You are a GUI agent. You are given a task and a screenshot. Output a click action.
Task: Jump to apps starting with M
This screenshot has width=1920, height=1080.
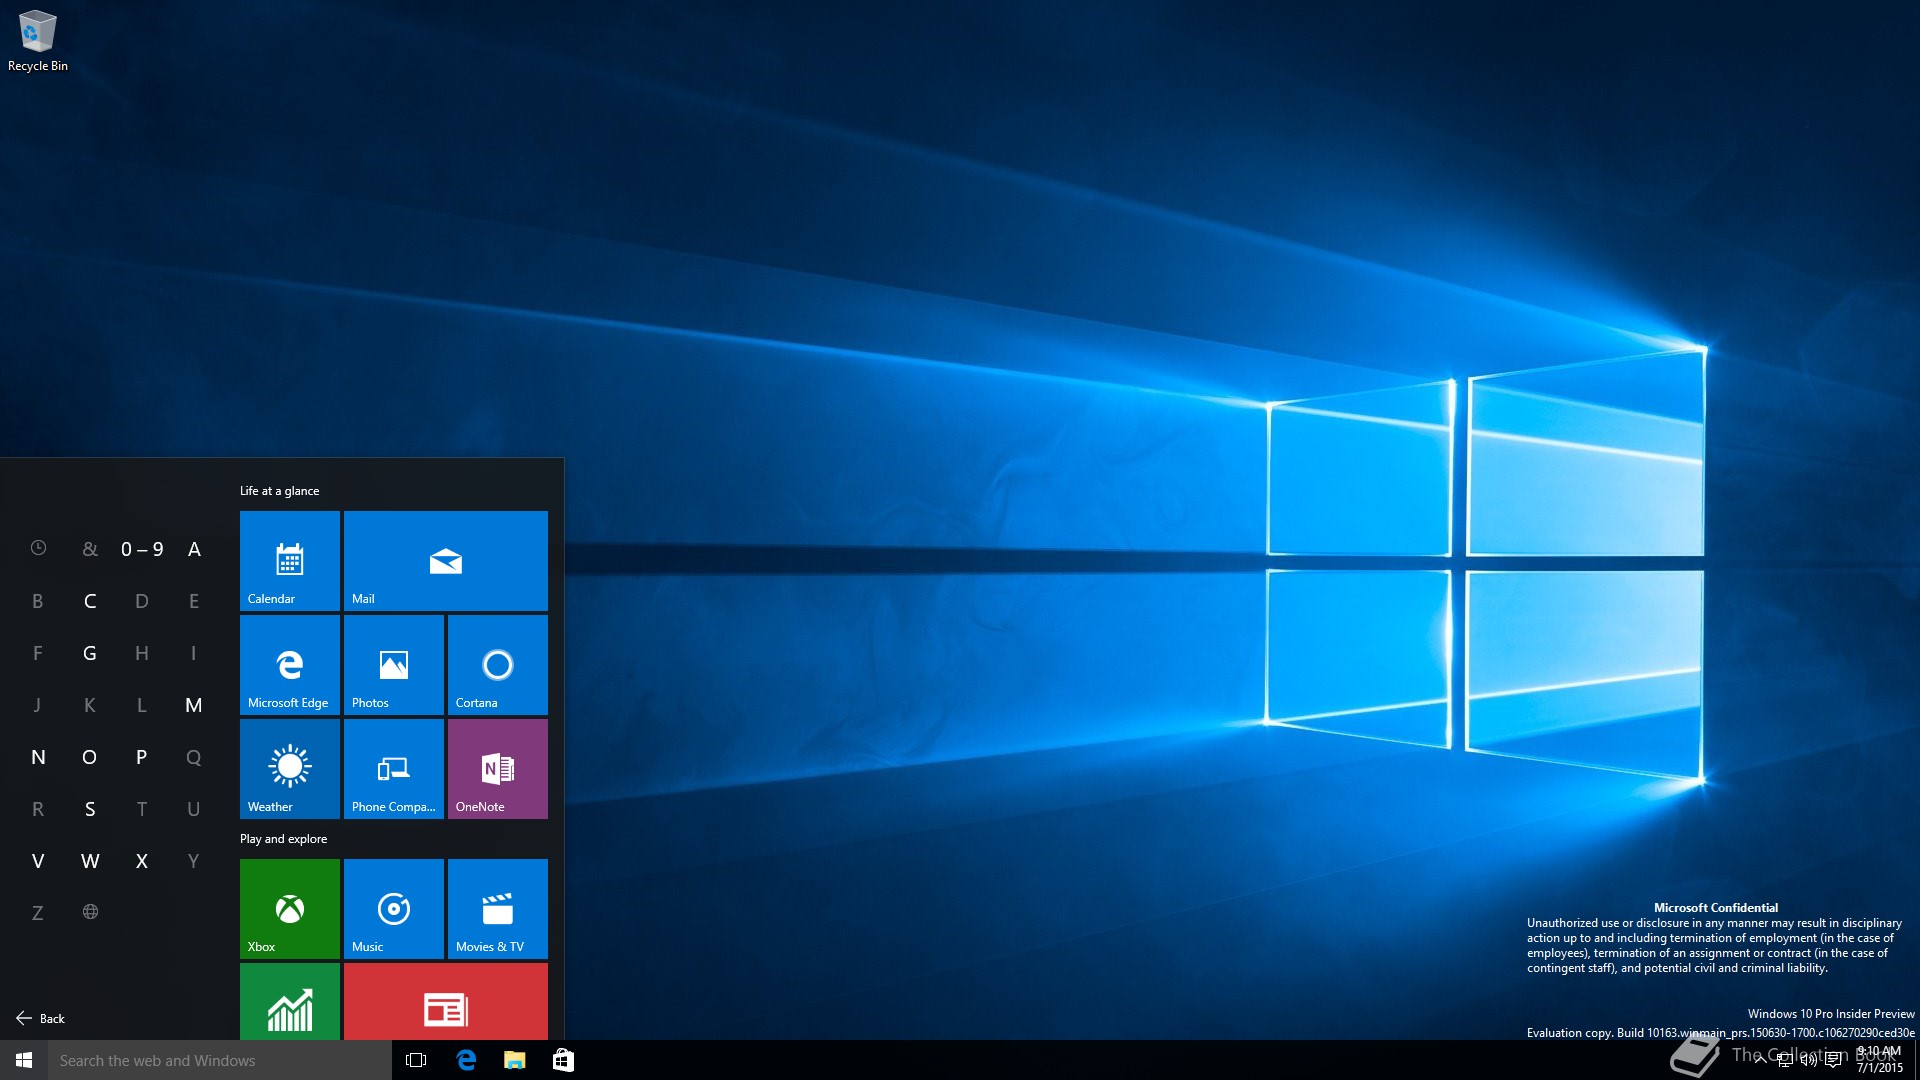coord(194,705)
